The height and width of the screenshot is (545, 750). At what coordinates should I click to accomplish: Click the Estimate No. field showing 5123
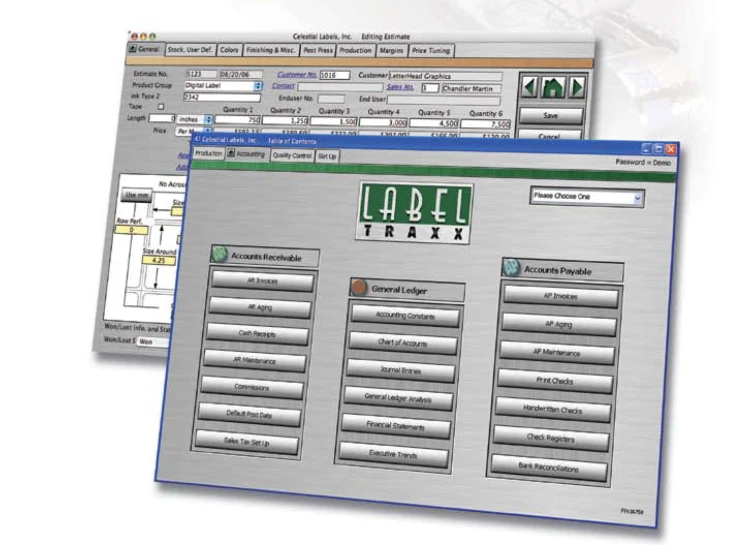[201, 74]
